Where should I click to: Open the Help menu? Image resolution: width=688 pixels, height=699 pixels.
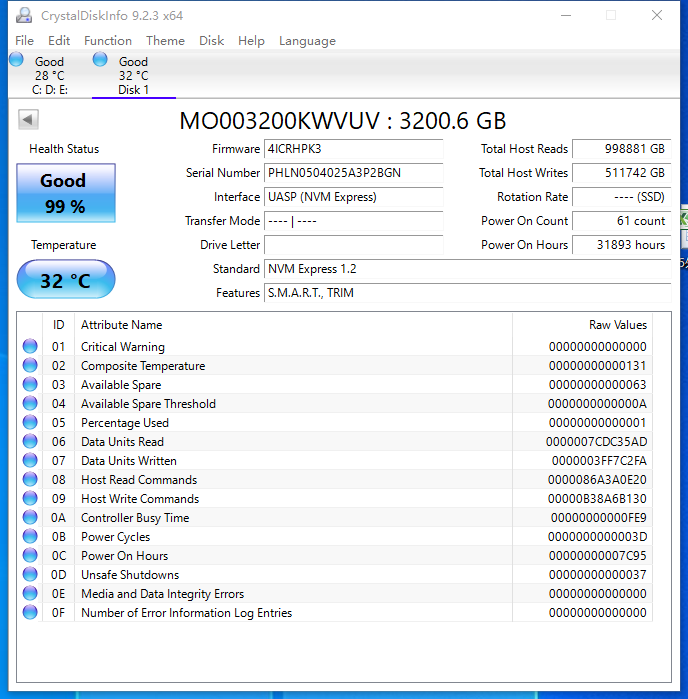(251, 41)
